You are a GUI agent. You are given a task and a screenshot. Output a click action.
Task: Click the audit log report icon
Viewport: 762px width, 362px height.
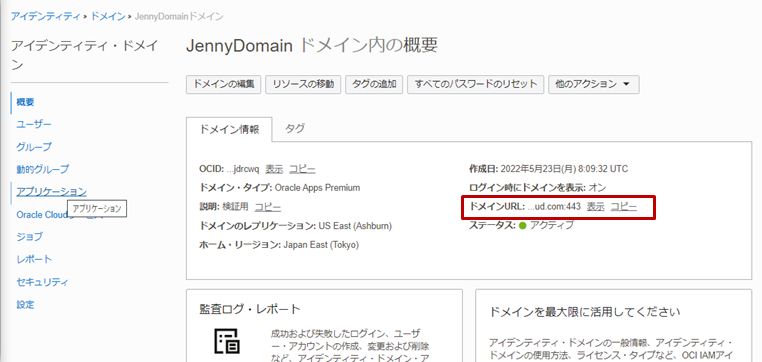click(226, 341)
